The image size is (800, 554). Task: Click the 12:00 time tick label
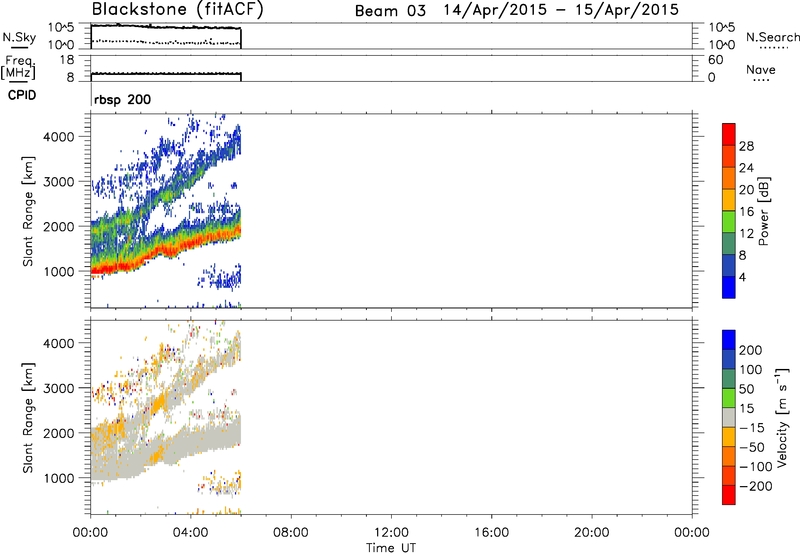(x=391, y=533)
